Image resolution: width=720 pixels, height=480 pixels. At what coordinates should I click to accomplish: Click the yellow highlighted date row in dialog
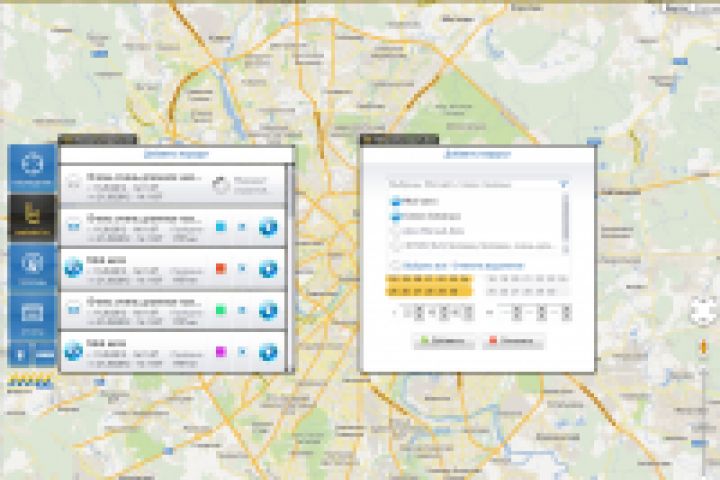(x=429, y=285)
